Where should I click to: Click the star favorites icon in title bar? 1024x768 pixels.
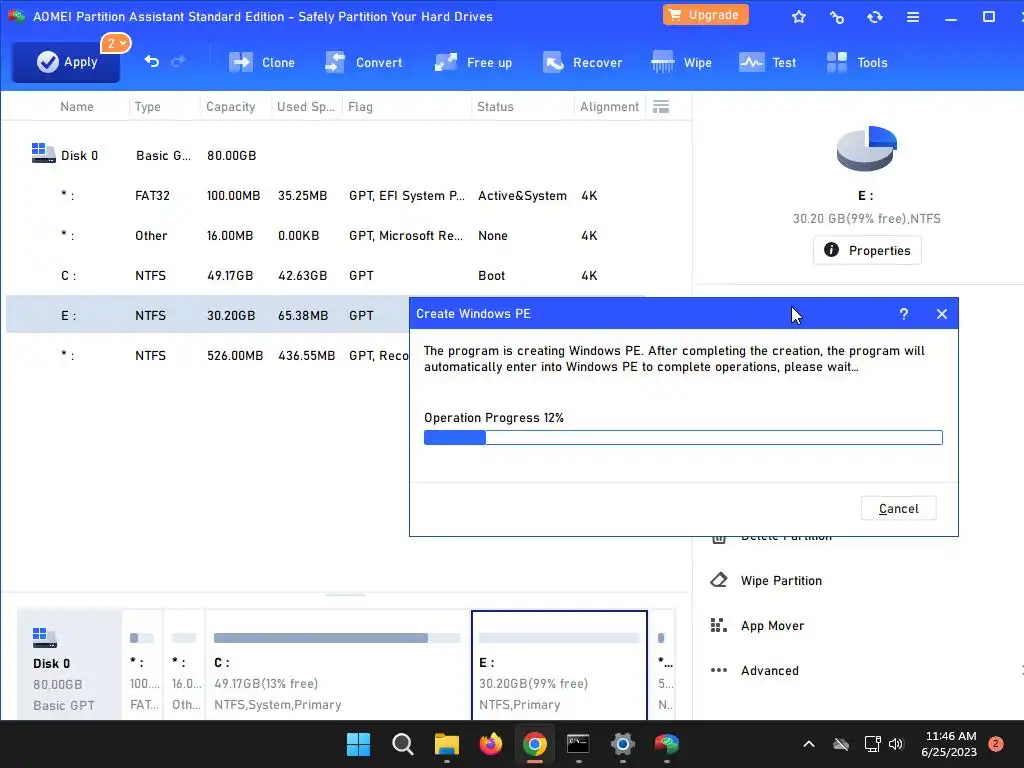pos(799,17)
